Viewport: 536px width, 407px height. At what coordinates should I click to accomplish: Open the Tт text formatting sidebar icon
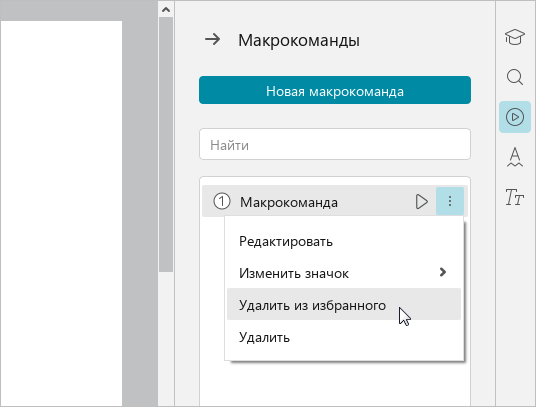514,197
